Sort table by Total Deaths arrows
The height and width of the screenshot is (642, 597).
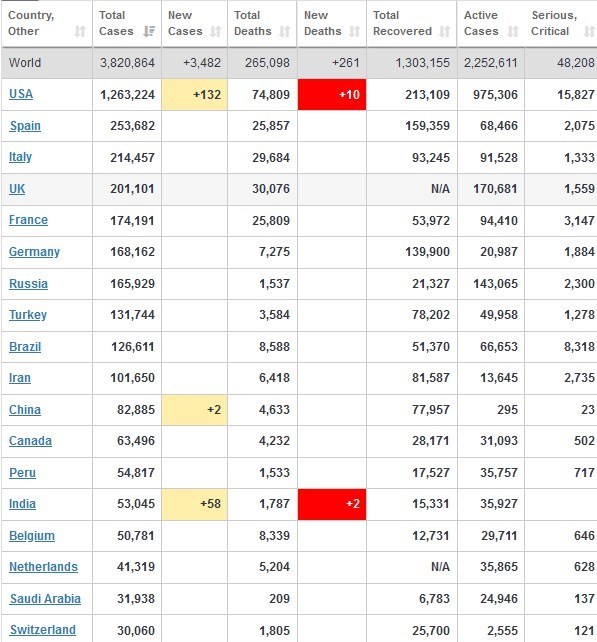(285, 32)
